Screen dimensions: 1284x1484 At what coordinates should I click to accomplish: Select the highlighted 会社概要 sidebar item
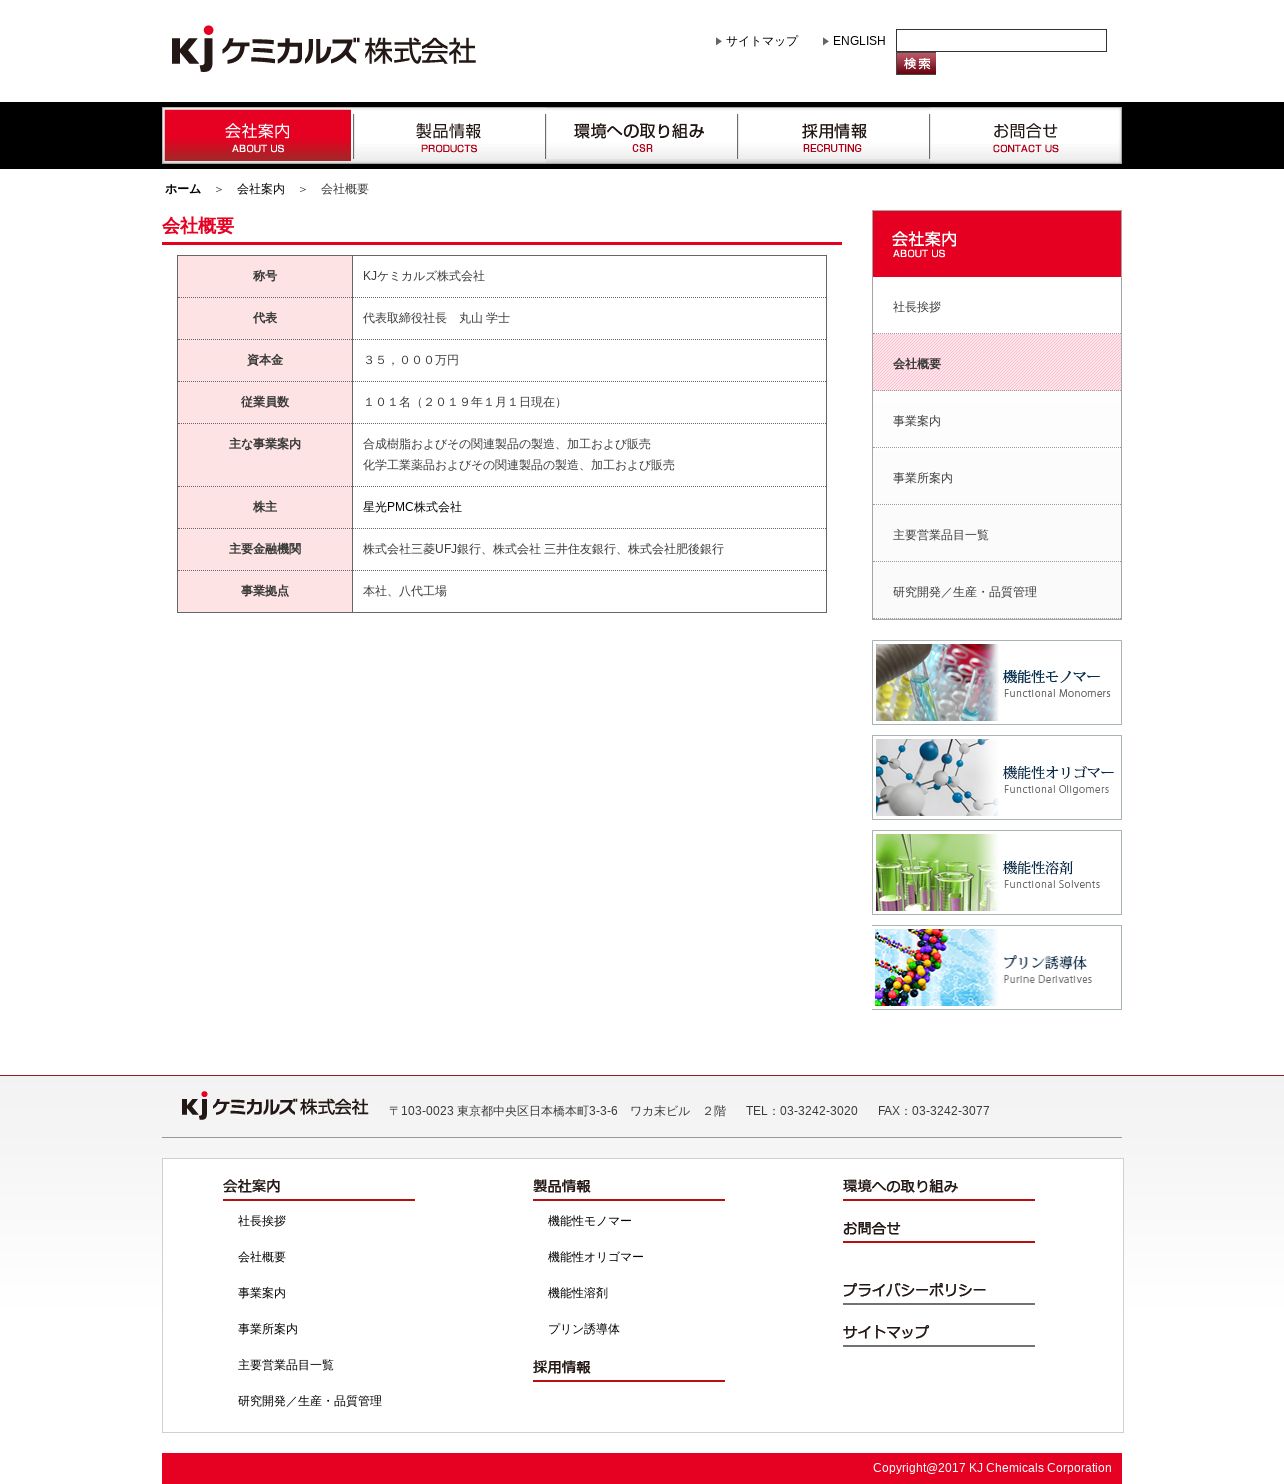coord(997,363)
